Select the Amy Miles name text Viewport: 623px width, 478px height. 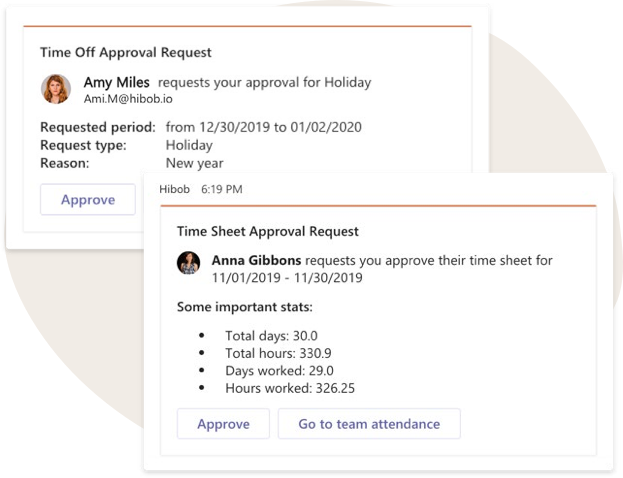click(x=116, y=82)
